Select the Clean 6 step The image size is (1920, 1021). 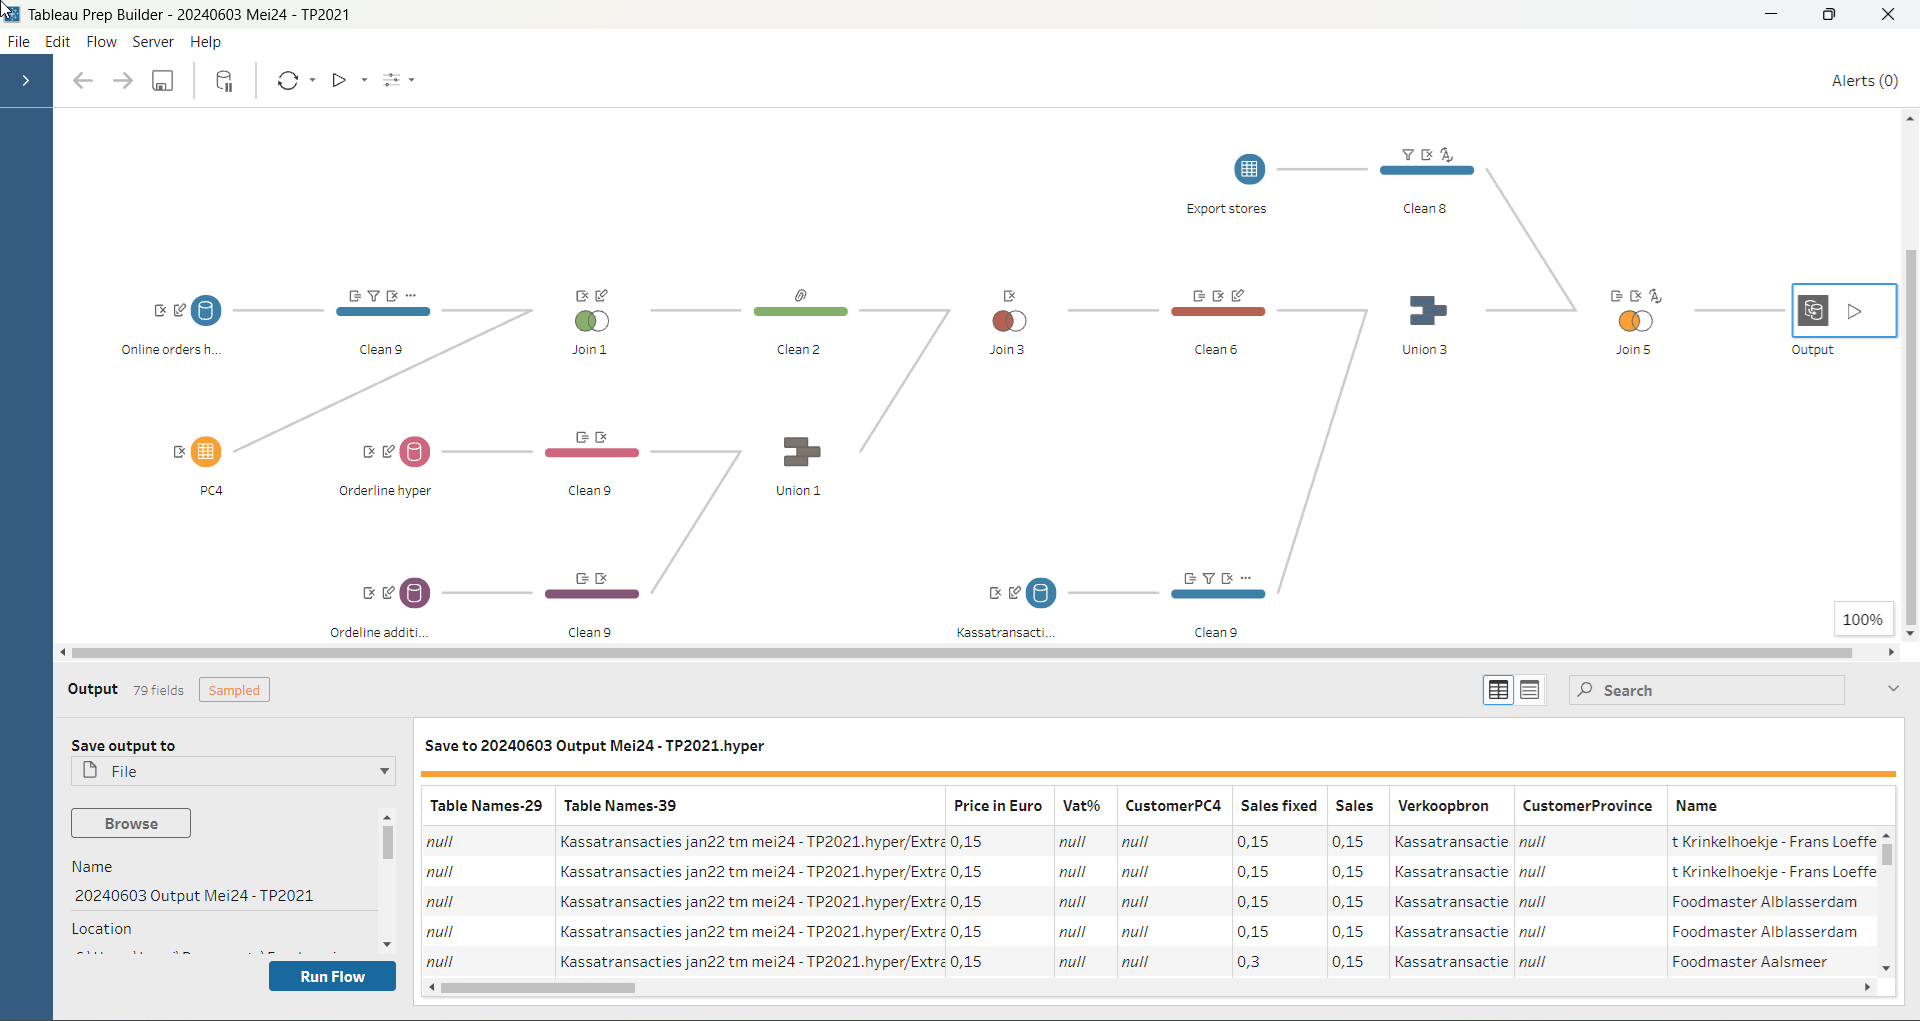click(1218, 312)
